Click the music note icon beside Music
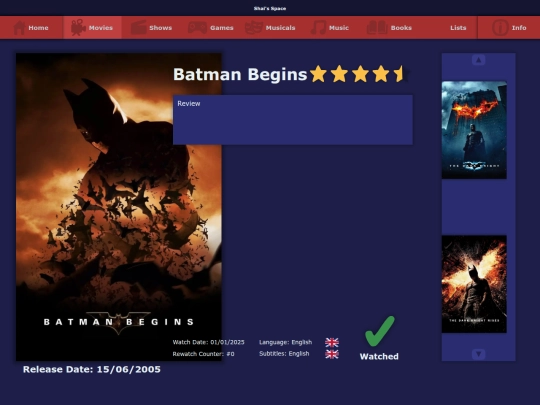 (318, 28)
